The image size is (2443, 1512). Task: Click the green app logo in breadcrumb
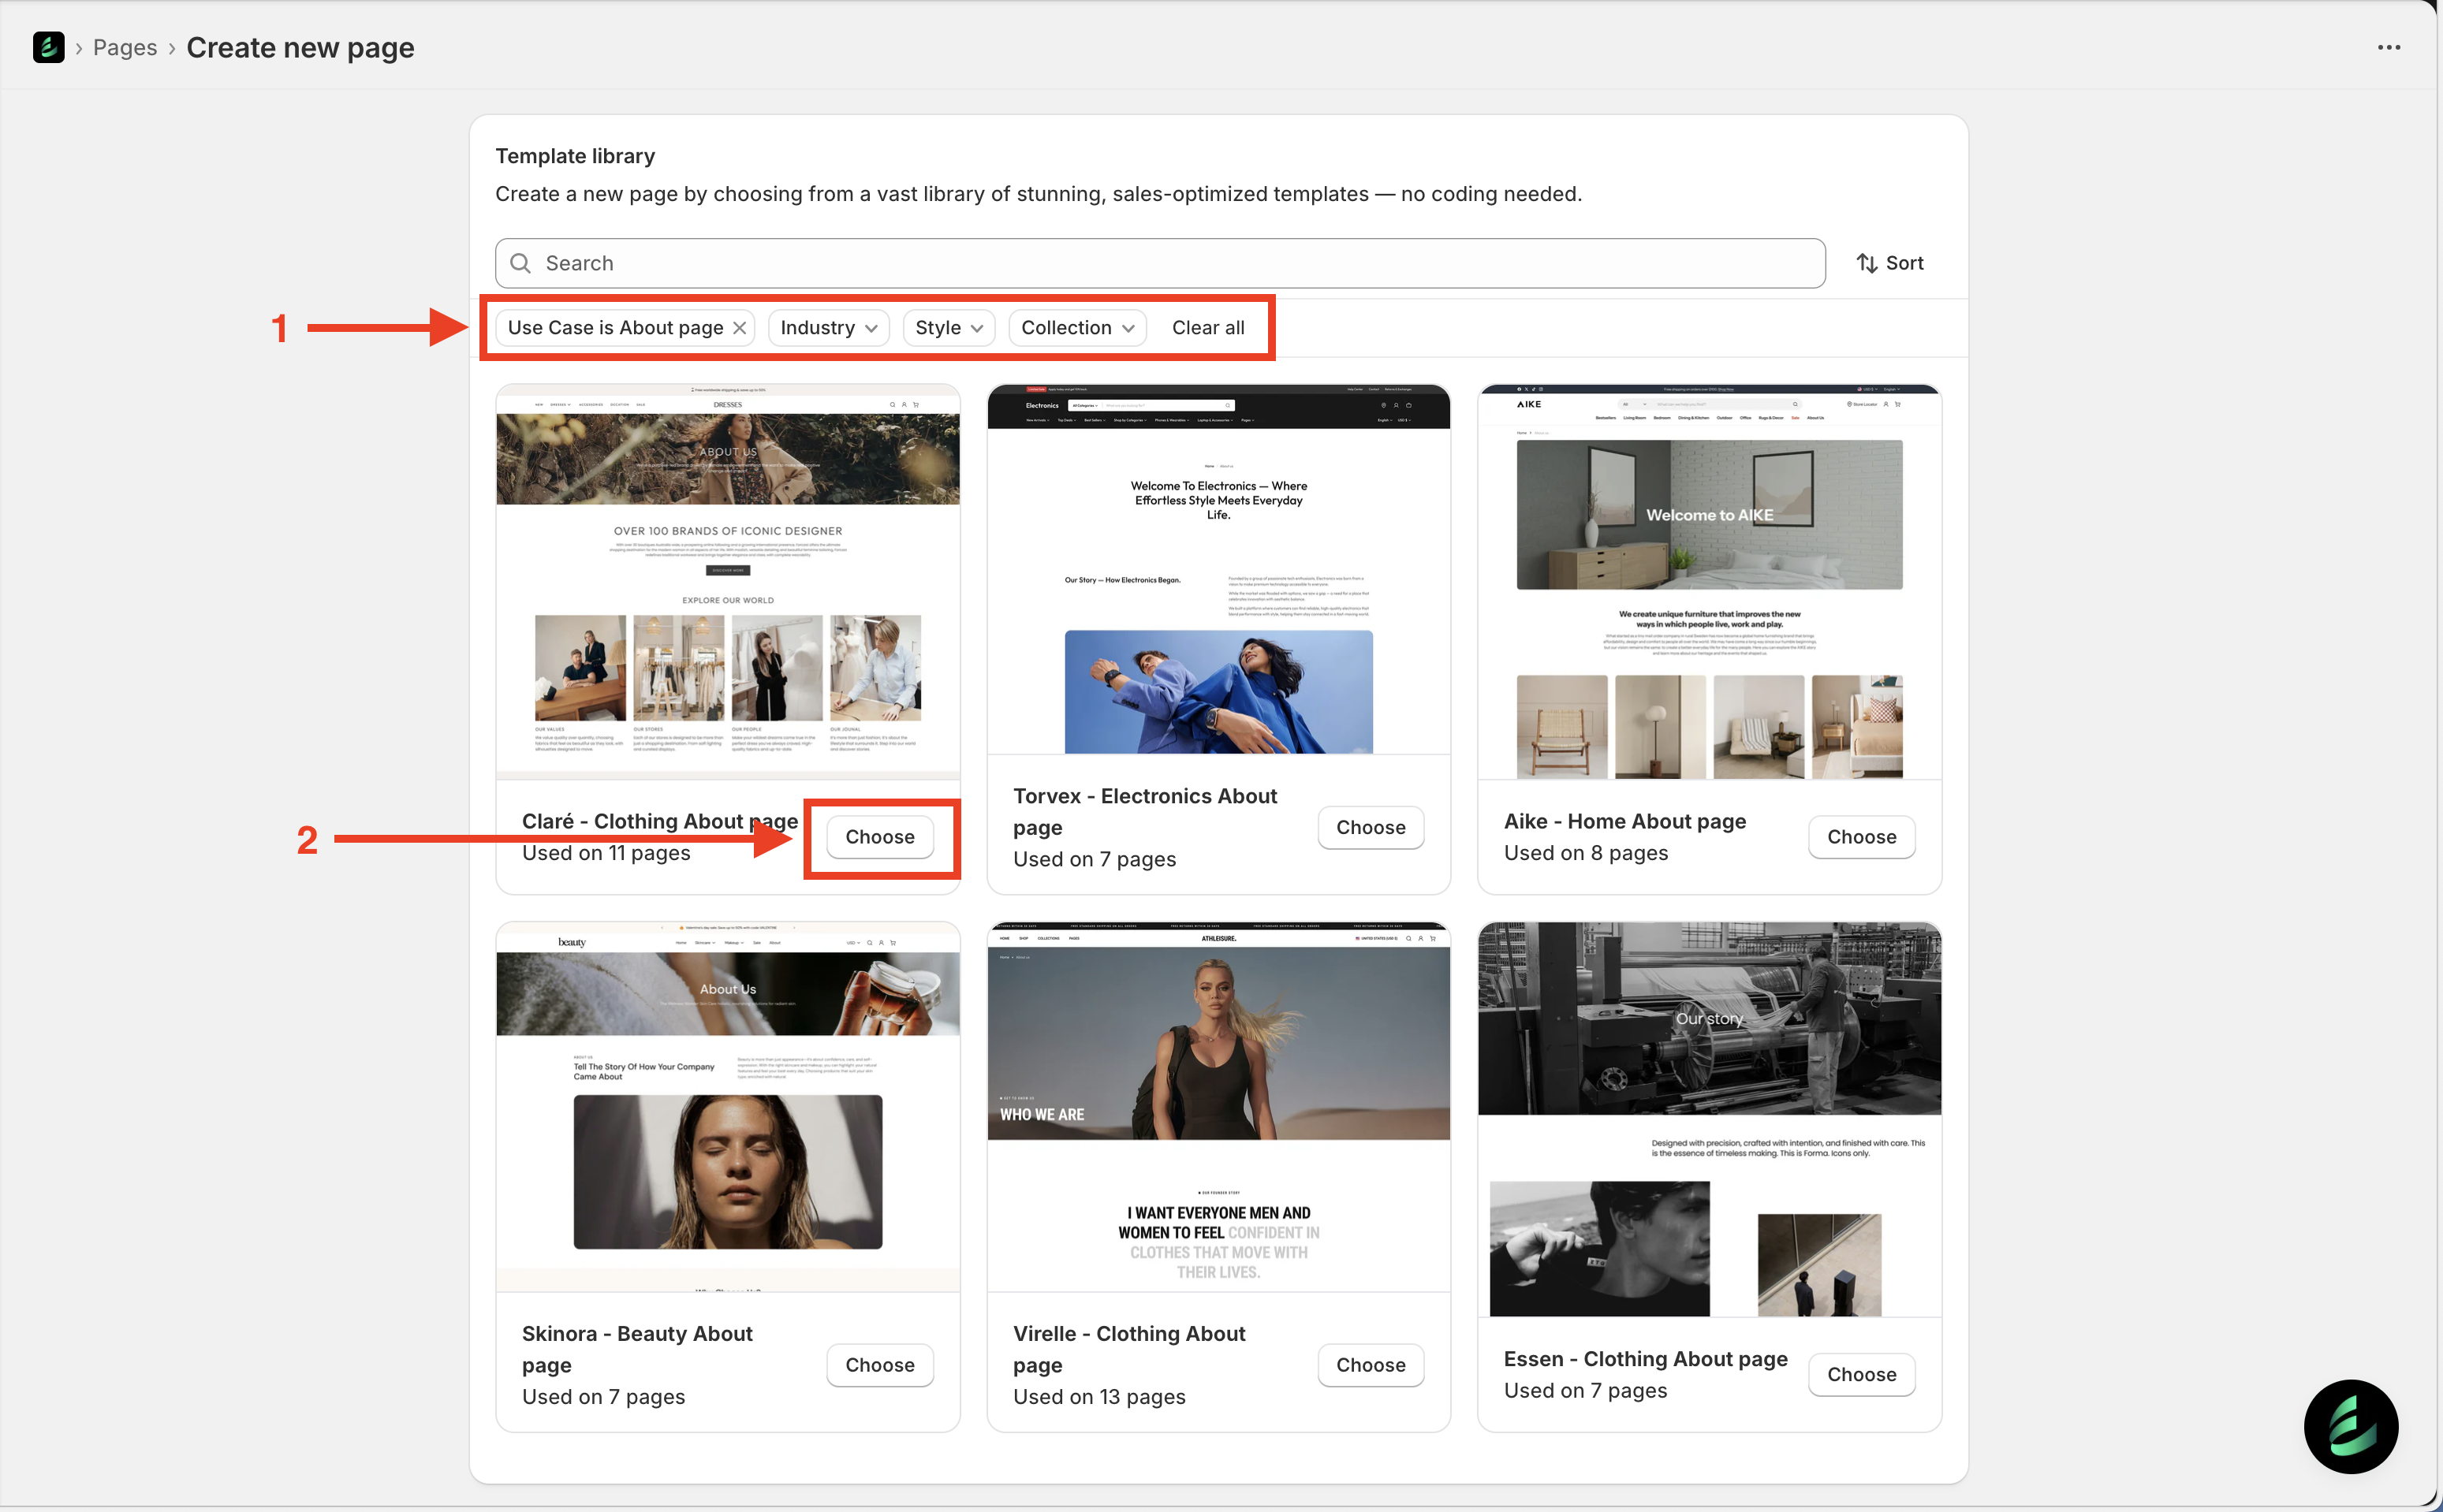pyautogui.click(x=48, y=47)
